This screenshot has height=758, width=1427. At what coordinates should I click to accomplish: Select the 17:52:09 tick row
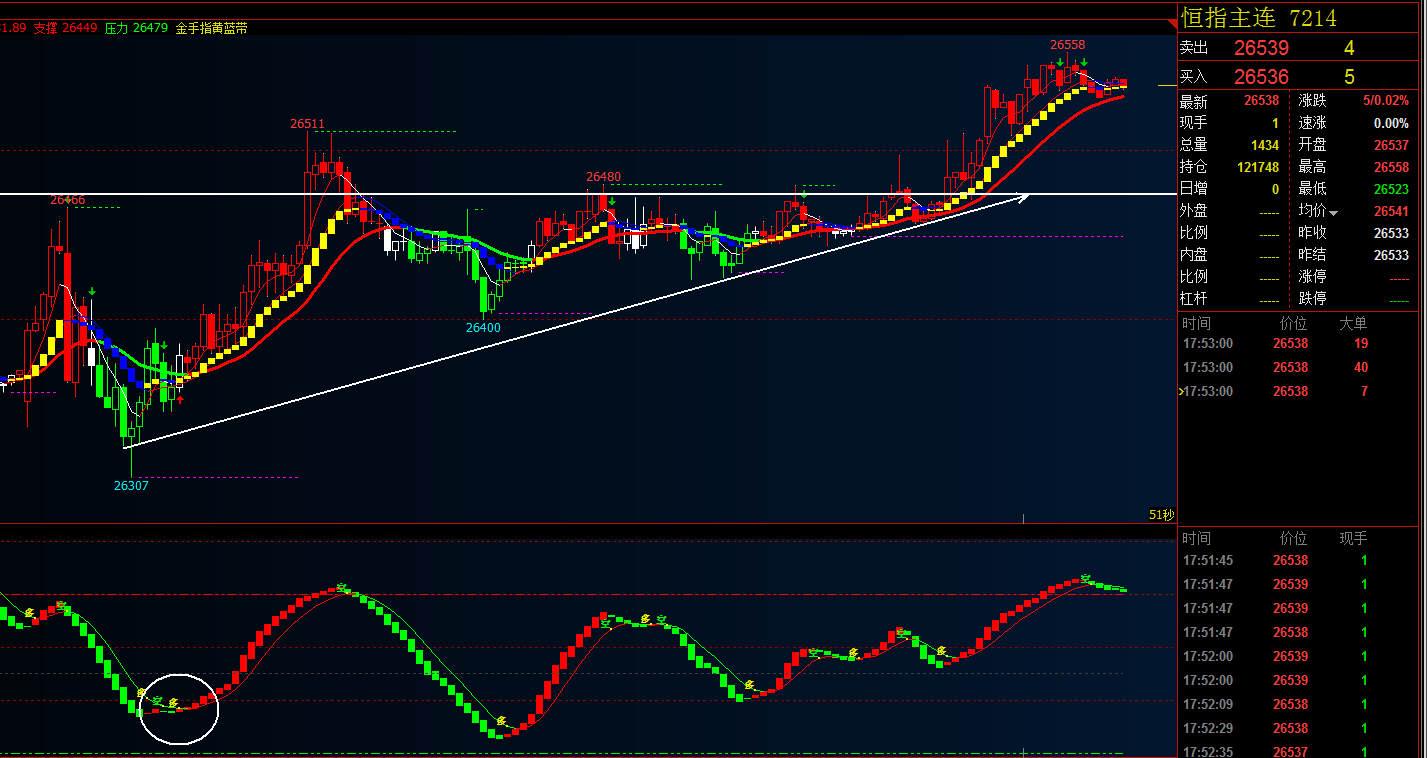coord(1298,704)
